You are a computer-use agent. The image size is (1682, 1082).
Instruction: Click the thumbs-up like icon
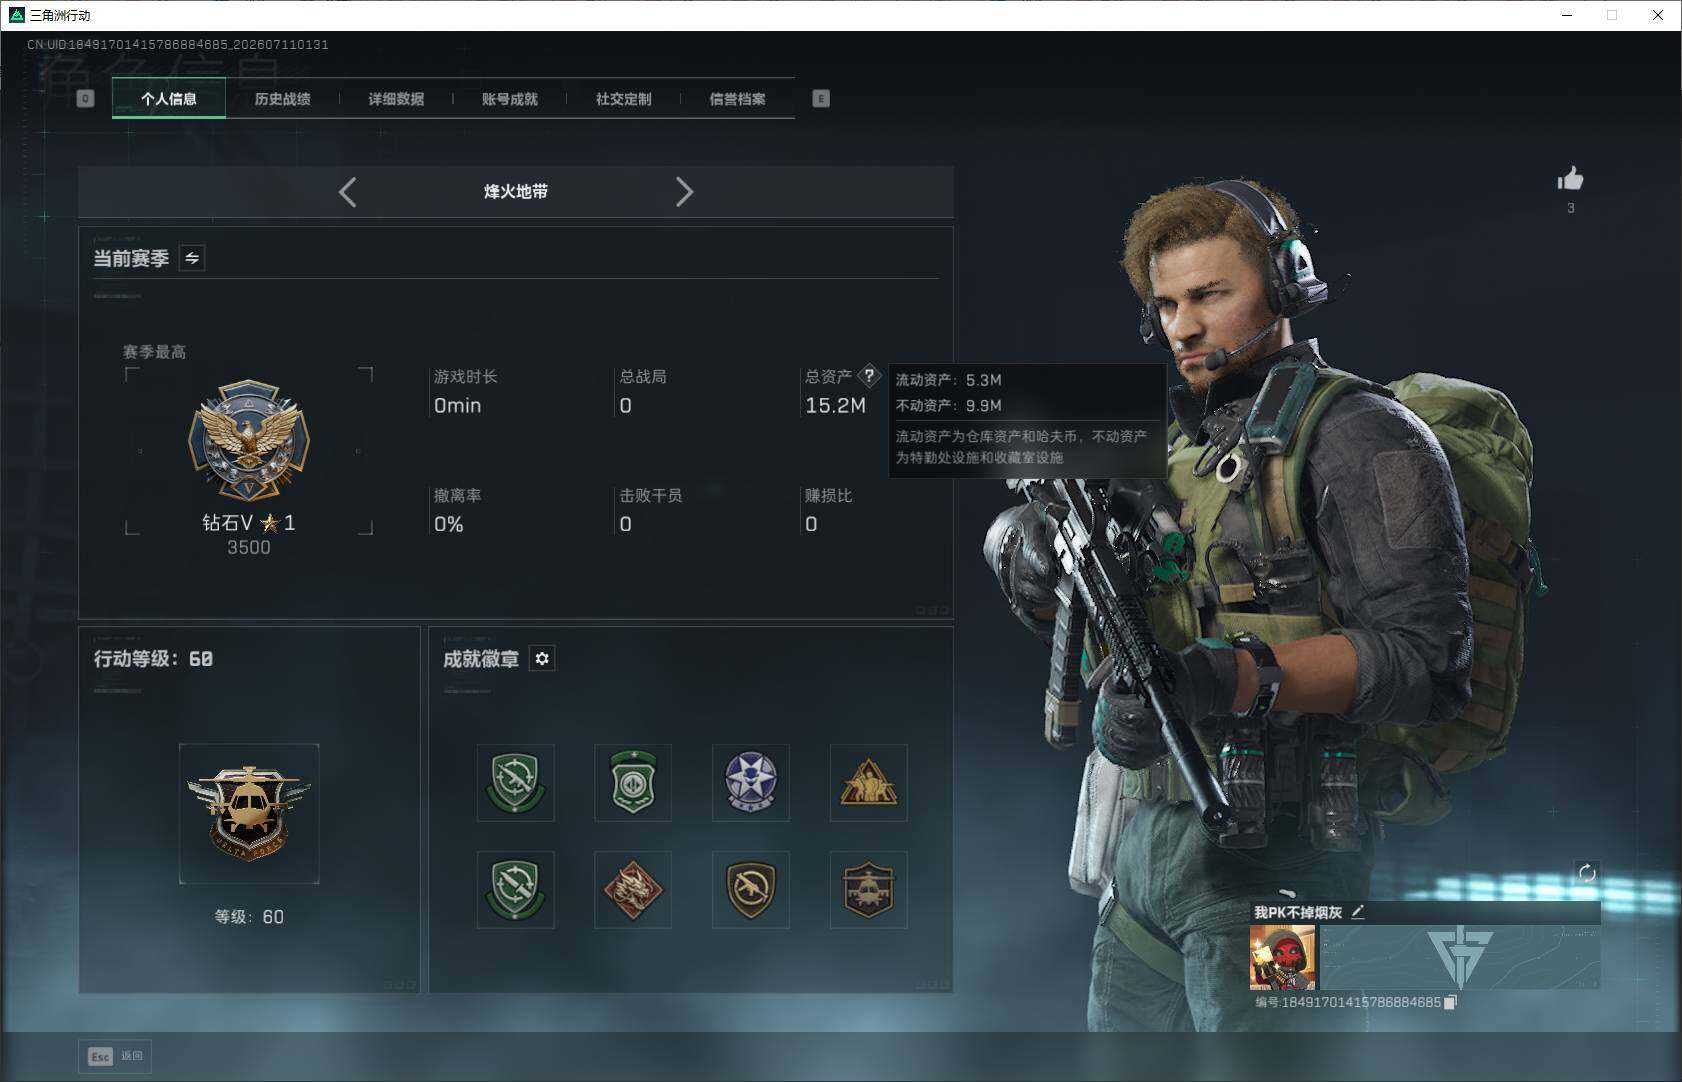(1570, 179)
